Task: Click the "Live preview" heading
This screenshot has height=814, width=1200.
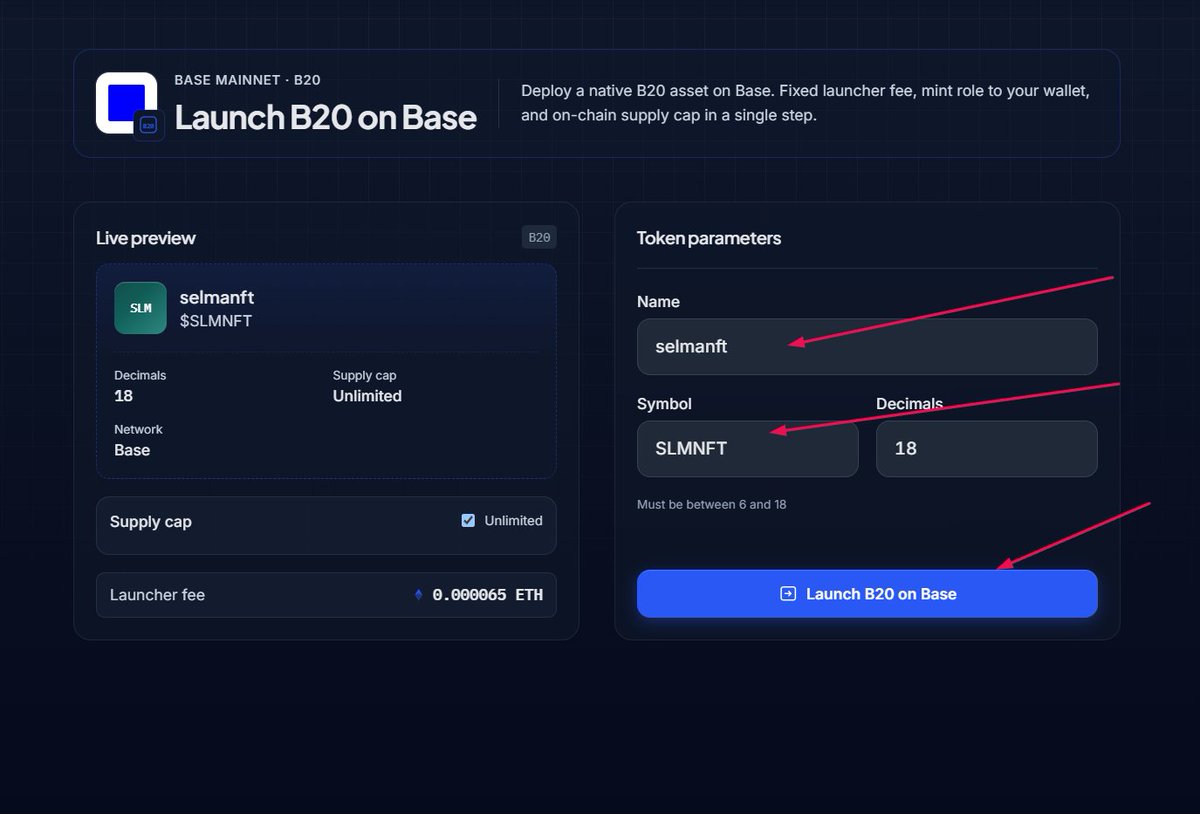Action: click(146, 238)
